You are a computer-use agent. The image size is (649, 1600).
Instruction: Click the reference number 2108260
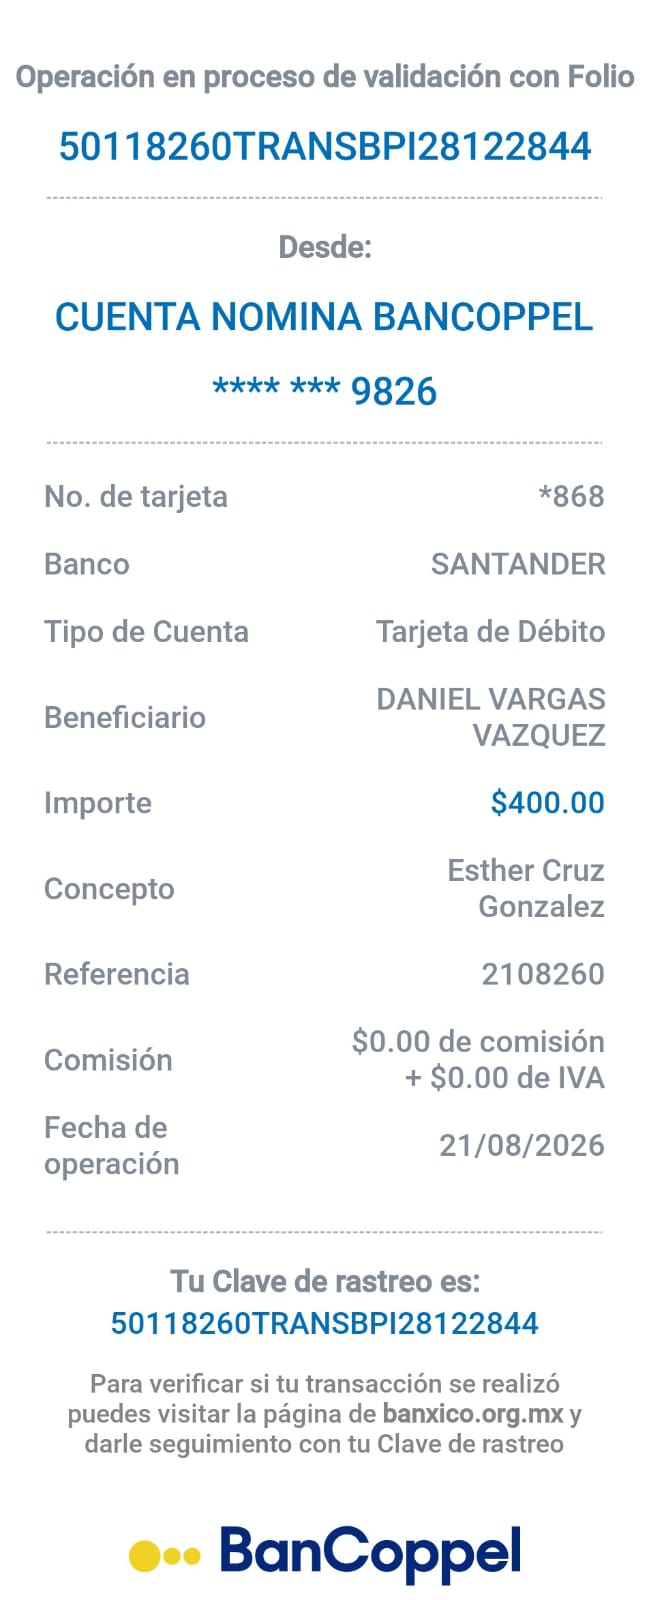tap(543, 974)
